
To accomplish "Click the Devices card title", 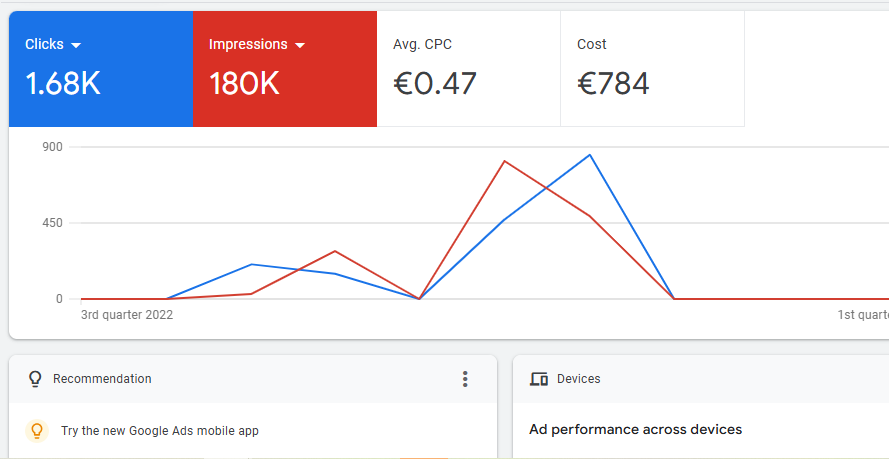I will [578, 379].
